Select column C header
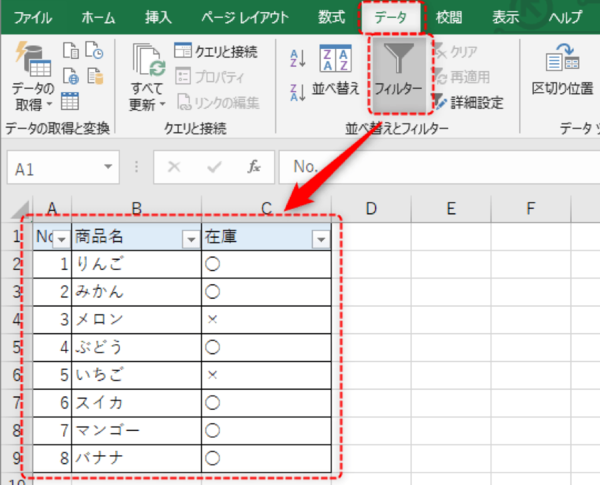This screenshot has height=485, width=600. 266,209
